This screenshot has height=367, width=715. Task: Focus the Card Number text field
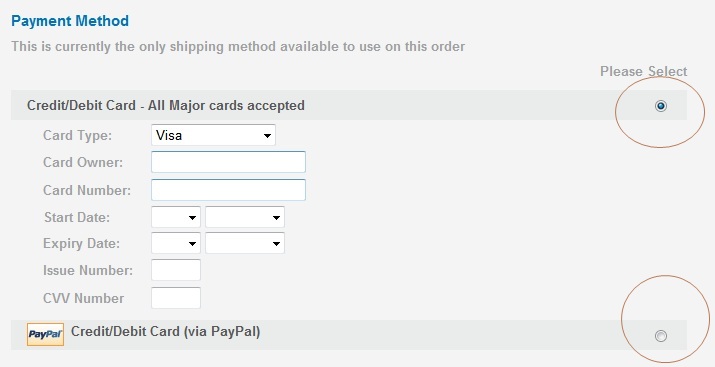tap(228, 190)
